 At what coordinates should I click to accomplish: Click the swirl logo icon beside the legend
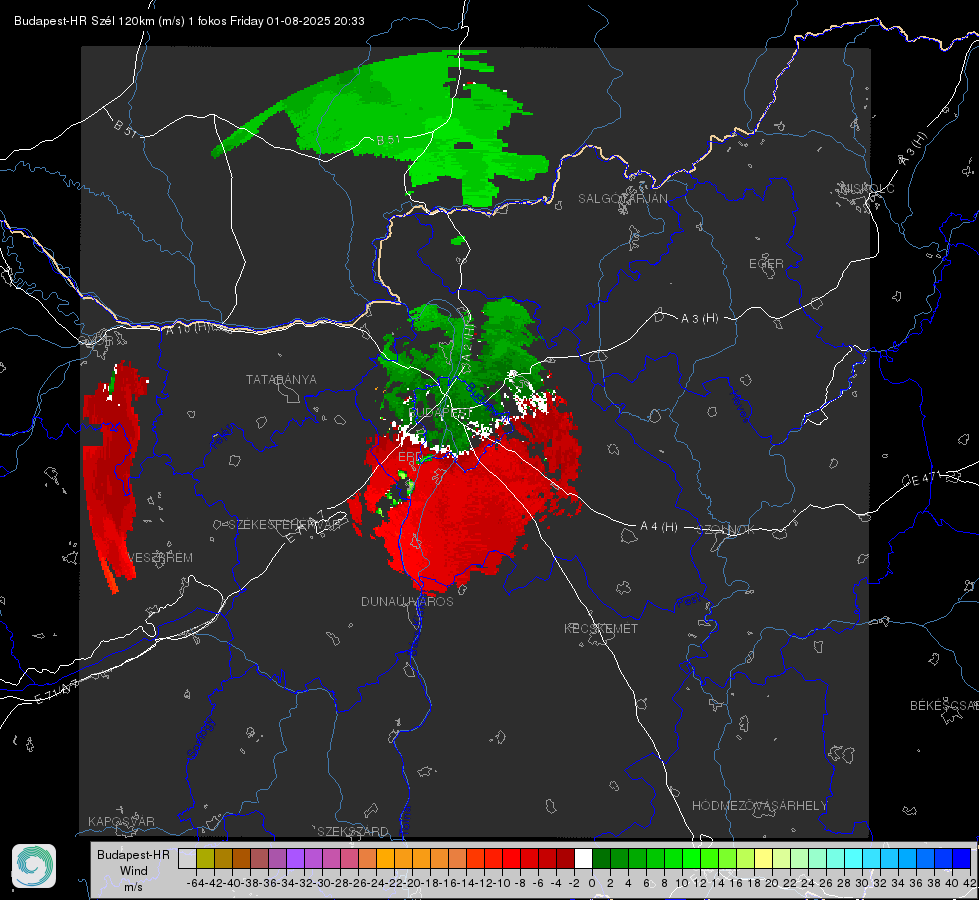(x=34, y=866)
